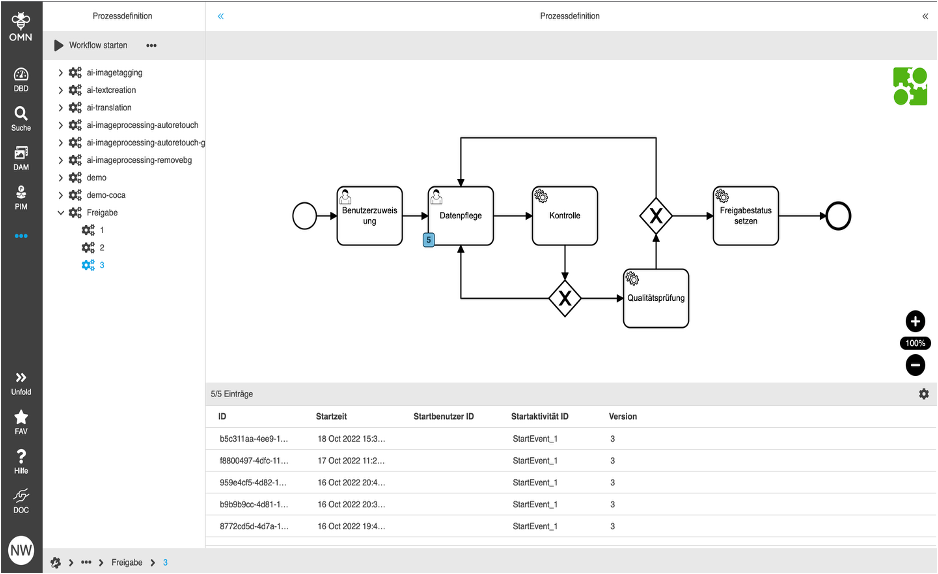Open the PIM module icon
Screen dimensions: 938x574
[x=21, y=196]
